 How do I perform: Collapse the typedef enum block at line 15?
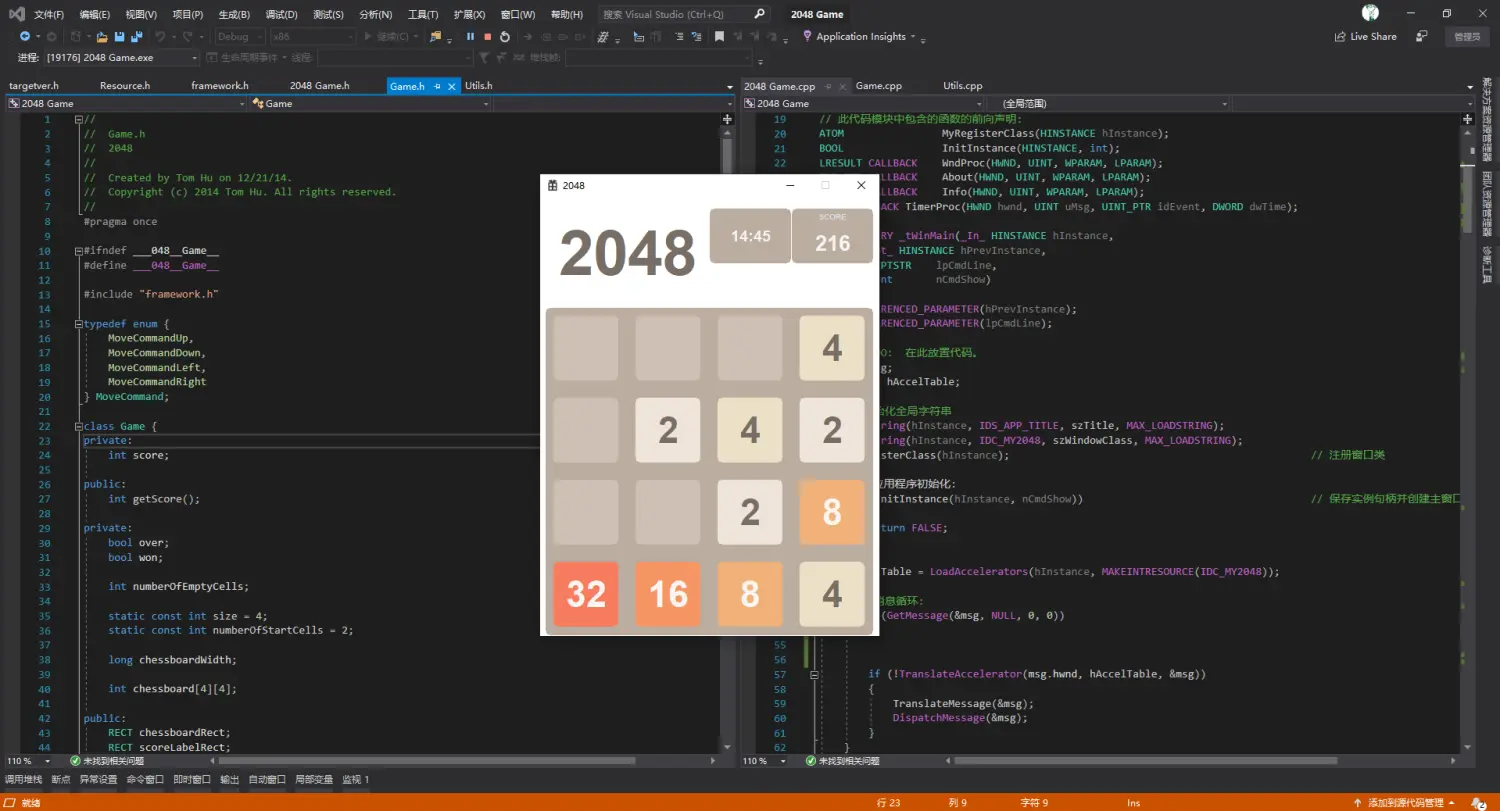(x=78, y=324)
